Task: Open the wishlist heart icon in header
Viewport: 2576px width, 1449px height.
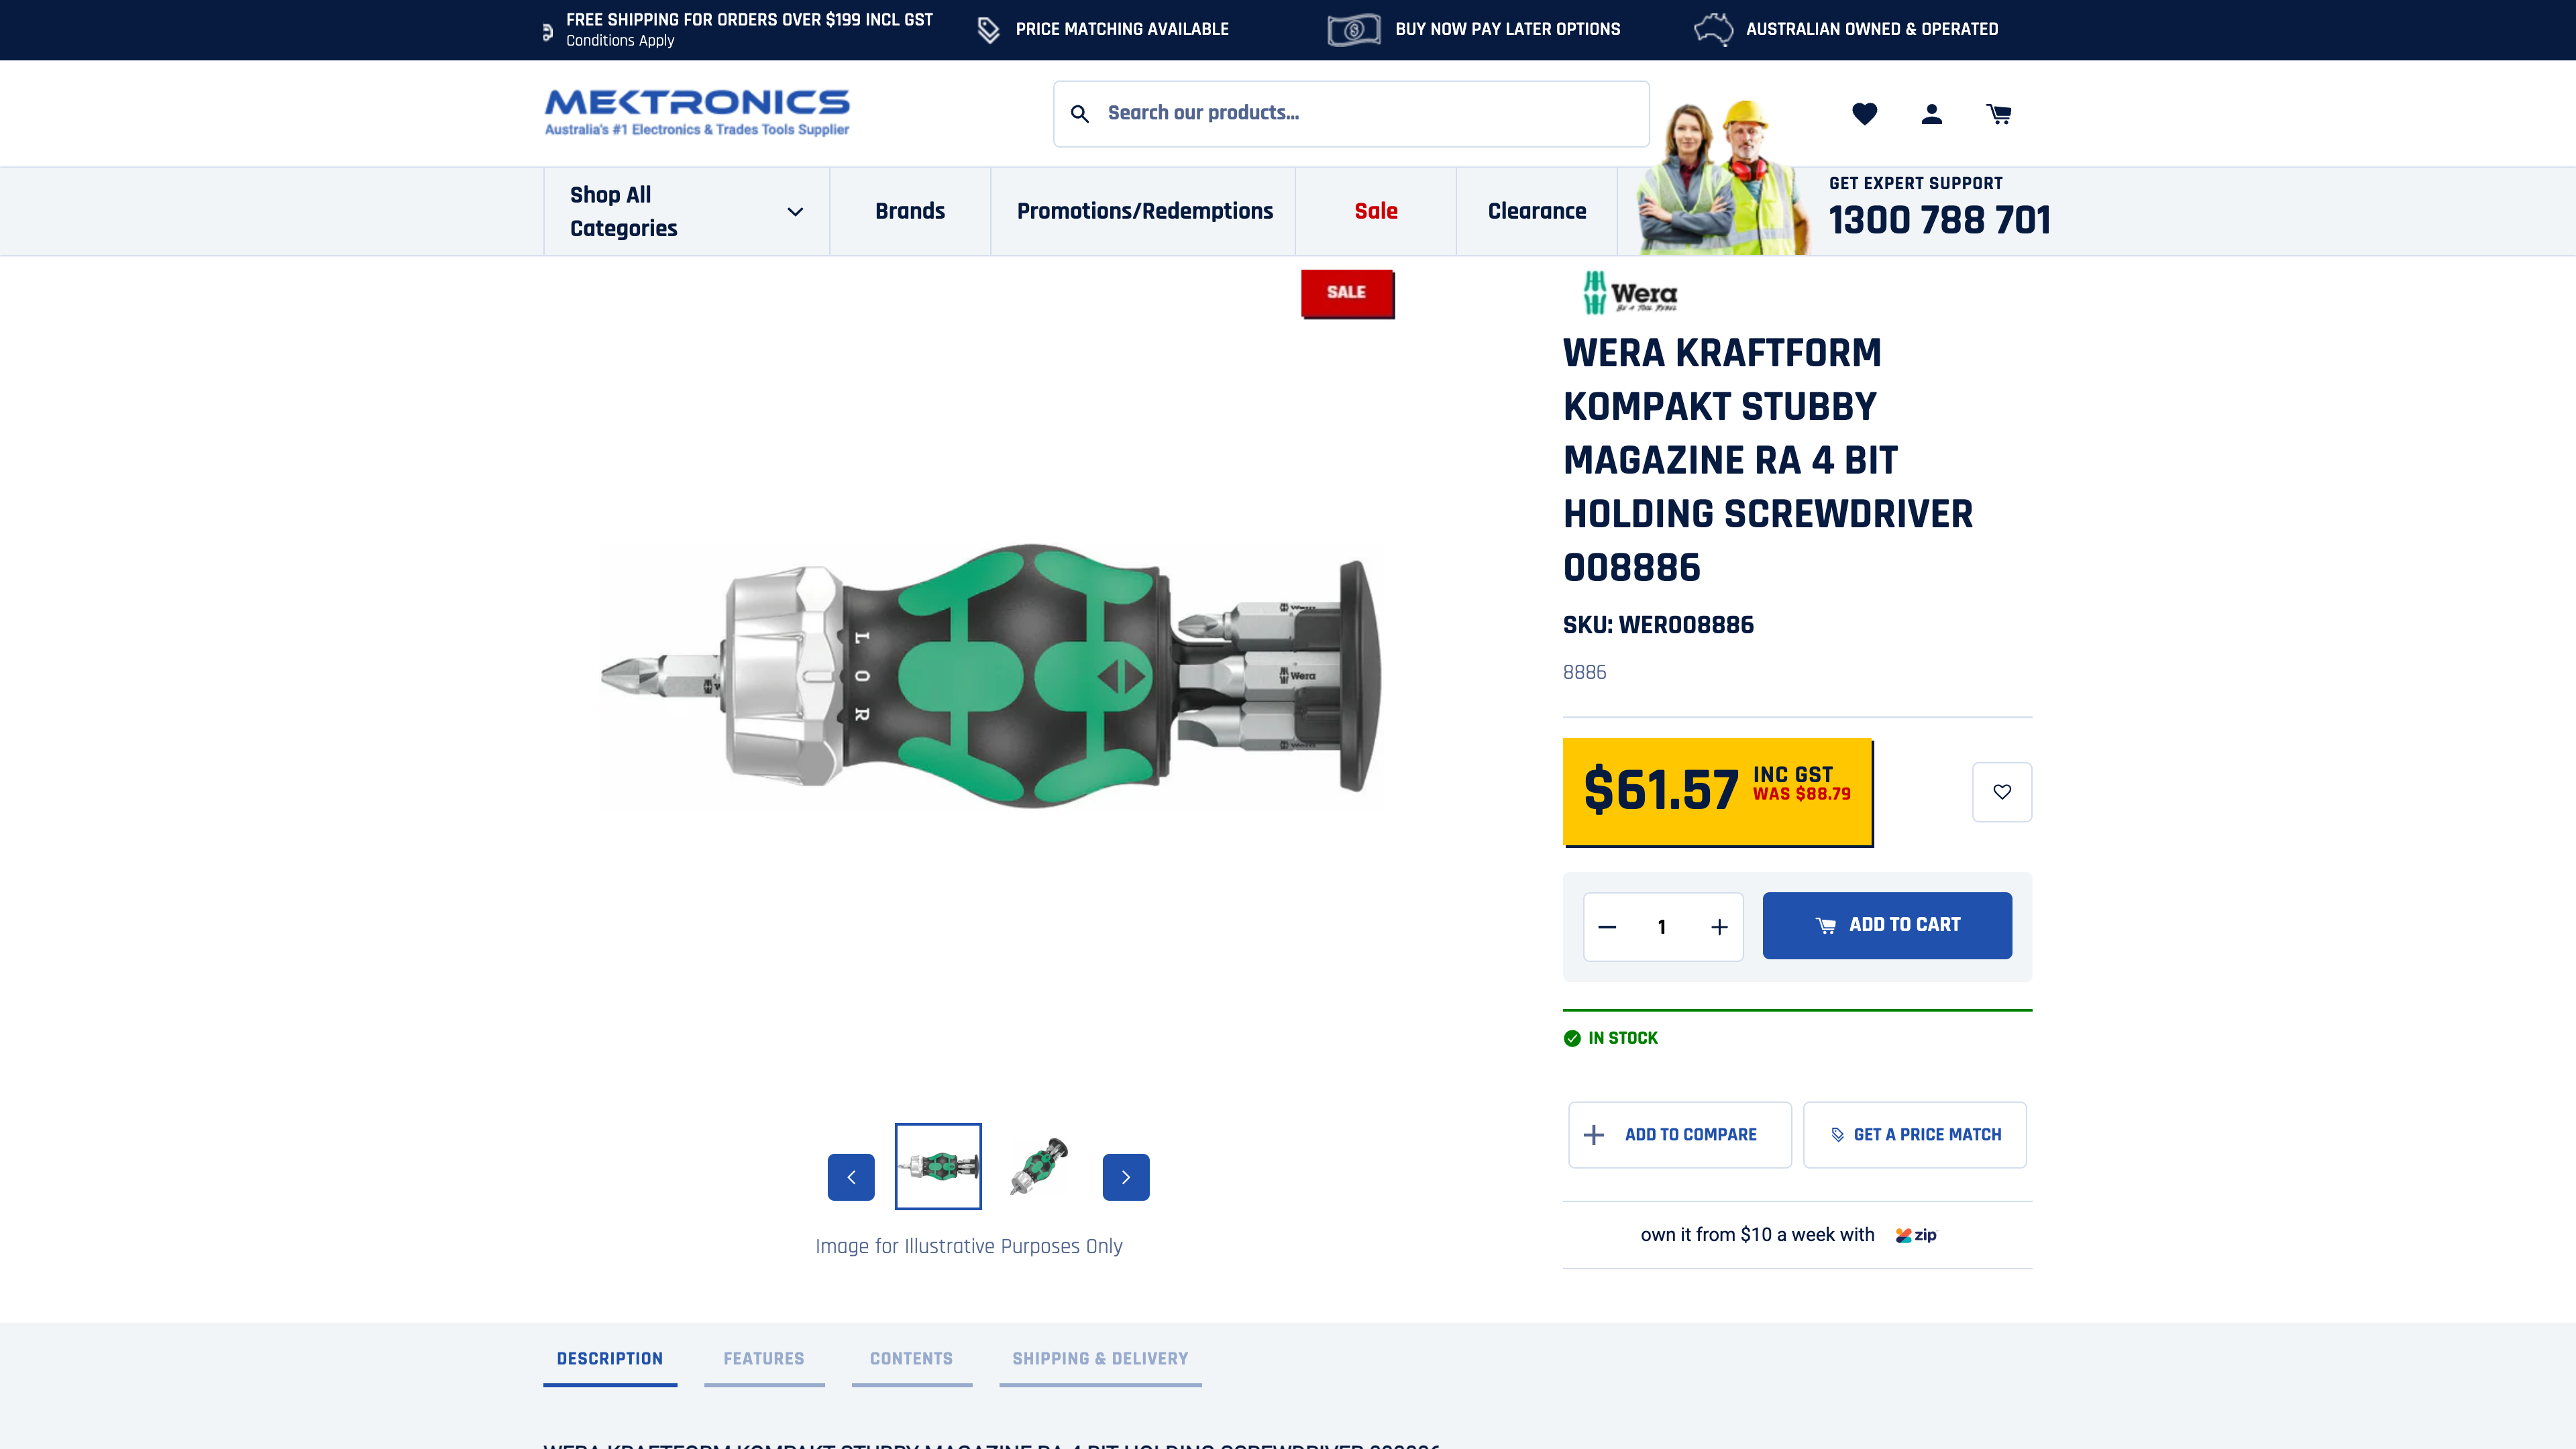Action: tap(1864, 114)
